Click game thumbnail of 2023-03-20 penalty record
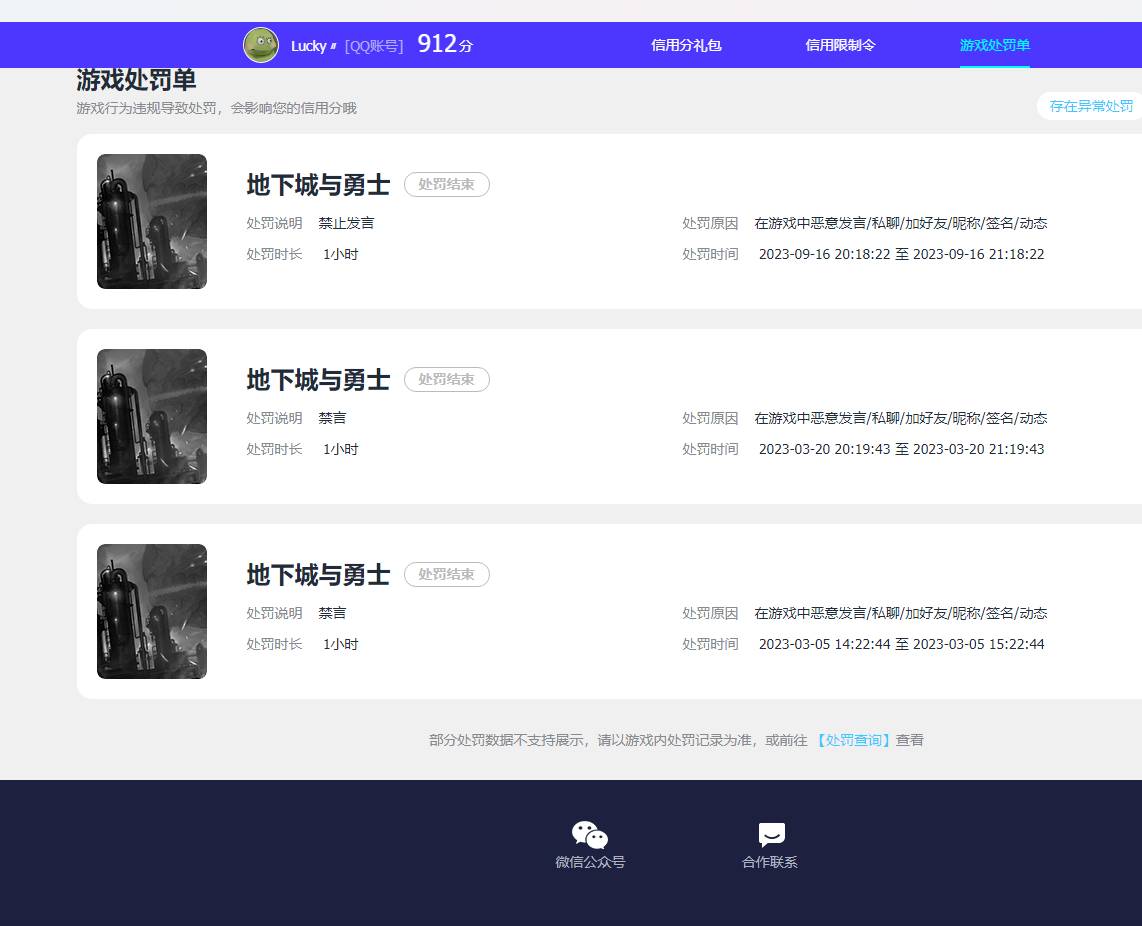Viewport: 1142px width, 926px height. pyautogui.click(x=152, y=416)
